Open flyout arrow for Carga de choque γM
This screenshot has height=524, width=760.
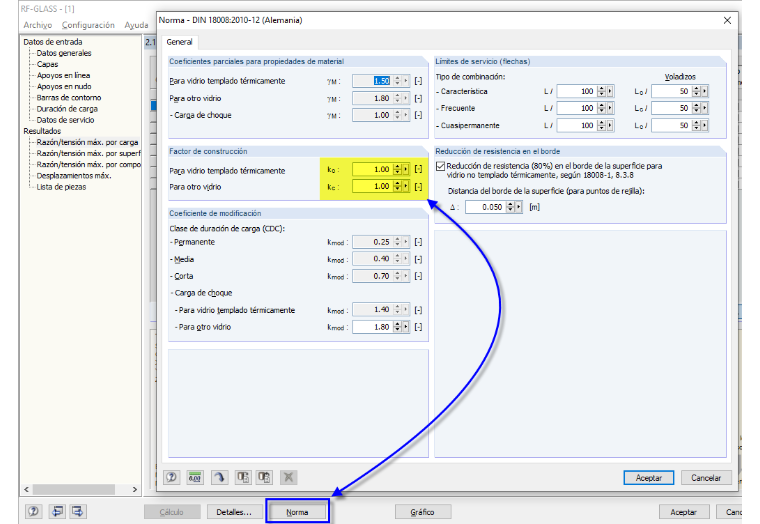406,115
